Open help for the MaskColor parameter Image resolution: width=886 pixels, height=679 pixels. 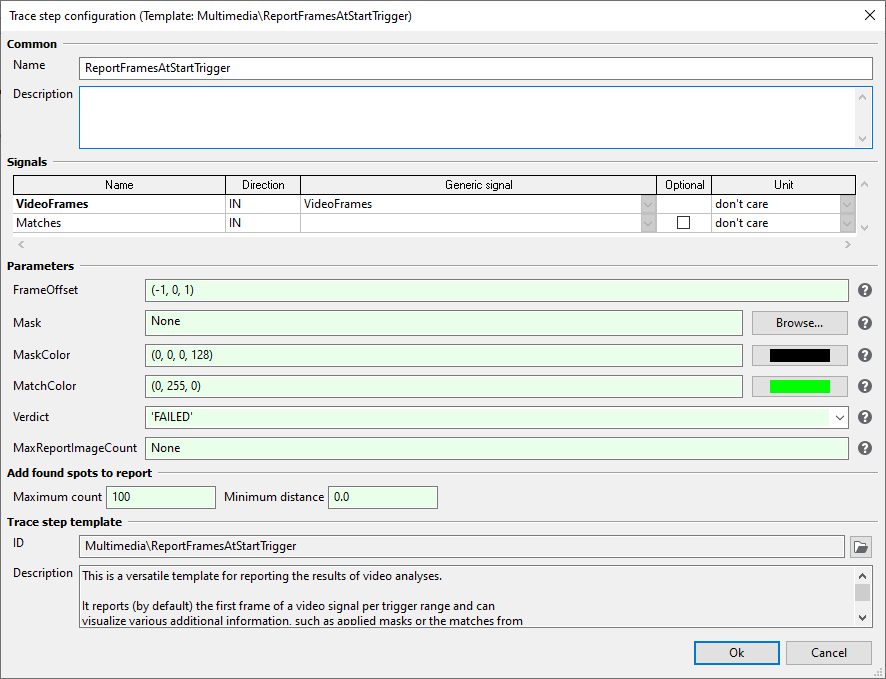point(865,355)
